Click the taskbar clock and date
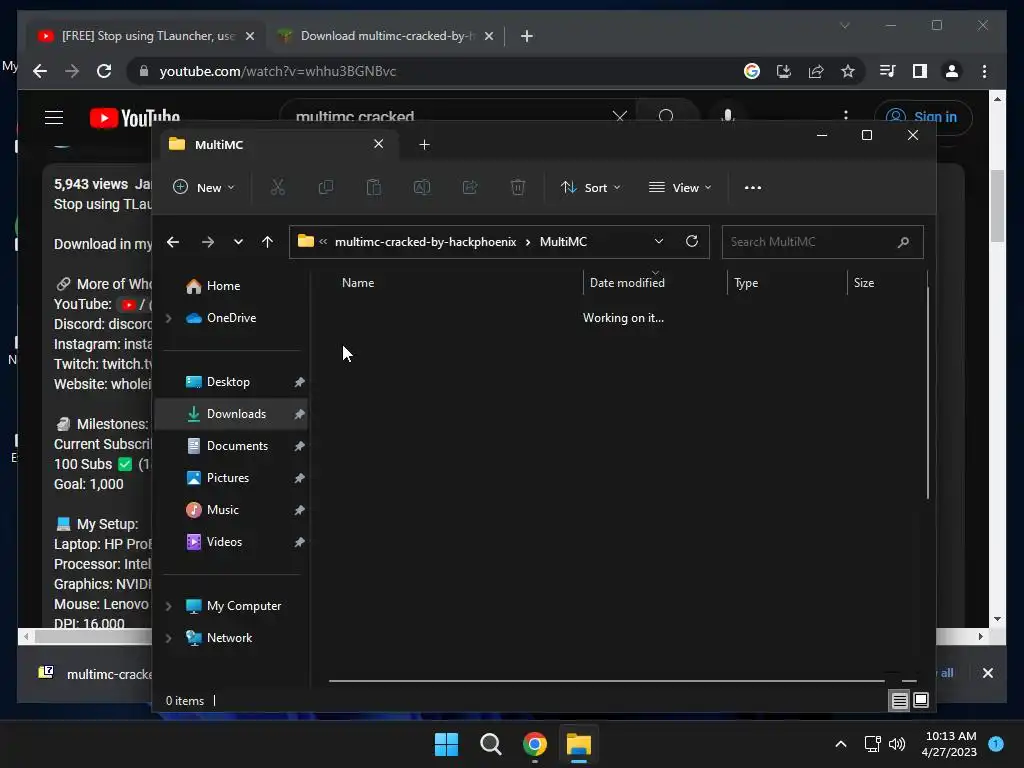Screen dimensions: 1024x768 950,744
